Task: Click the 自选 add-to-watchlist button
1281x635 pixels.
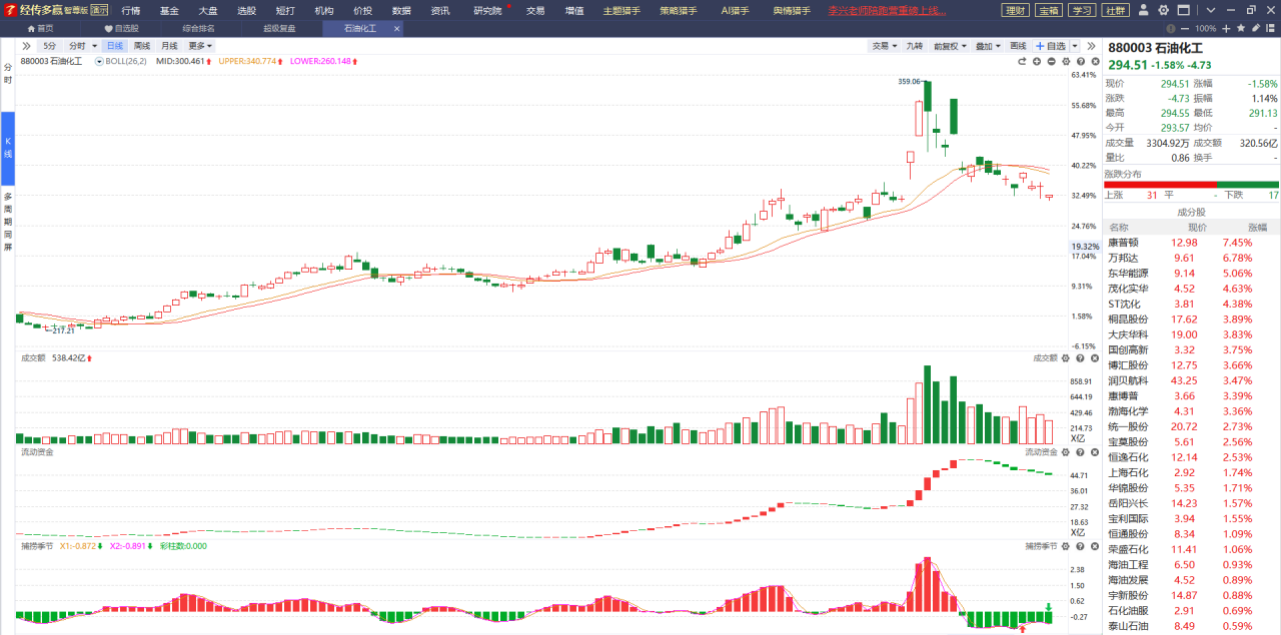Action: 1051,46
